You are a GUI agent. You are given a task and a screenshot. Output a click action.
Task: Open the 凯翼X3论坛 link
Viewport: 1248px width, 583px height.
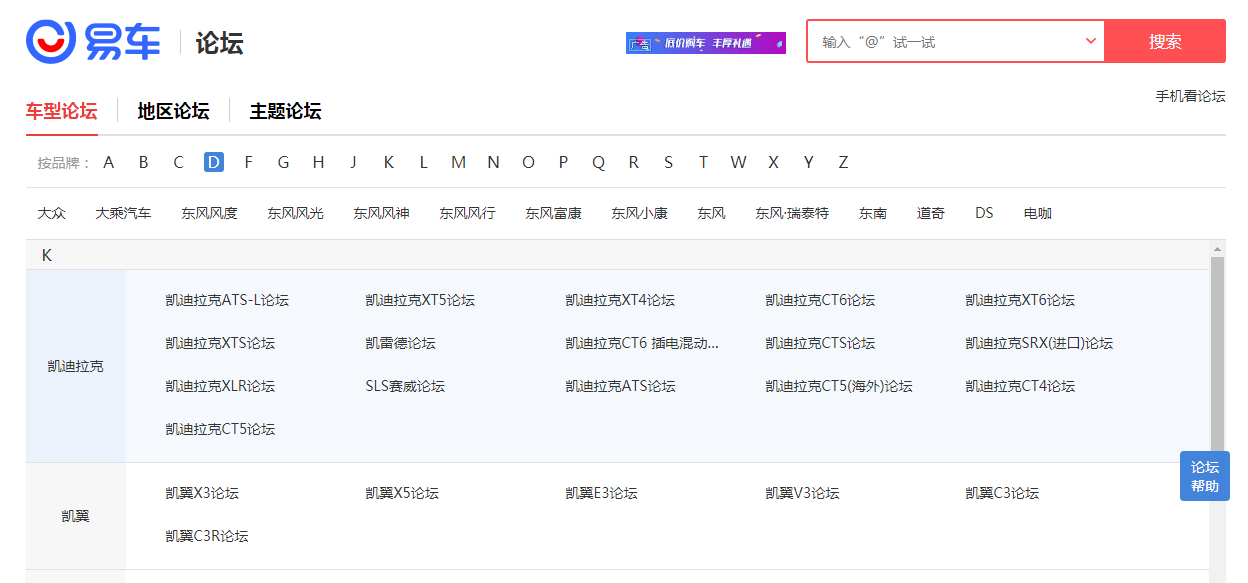(202, 493)
